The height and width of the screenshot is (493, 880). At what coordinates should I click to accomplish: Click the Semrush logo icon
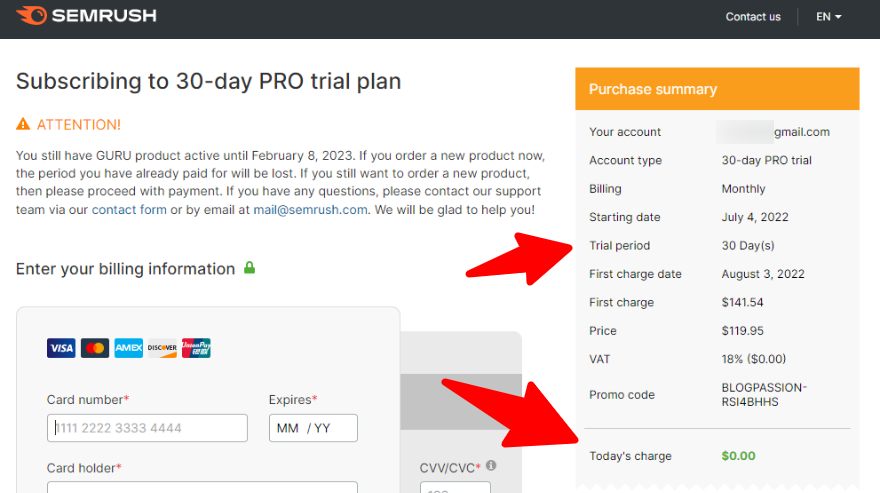(x=31, y=16)
